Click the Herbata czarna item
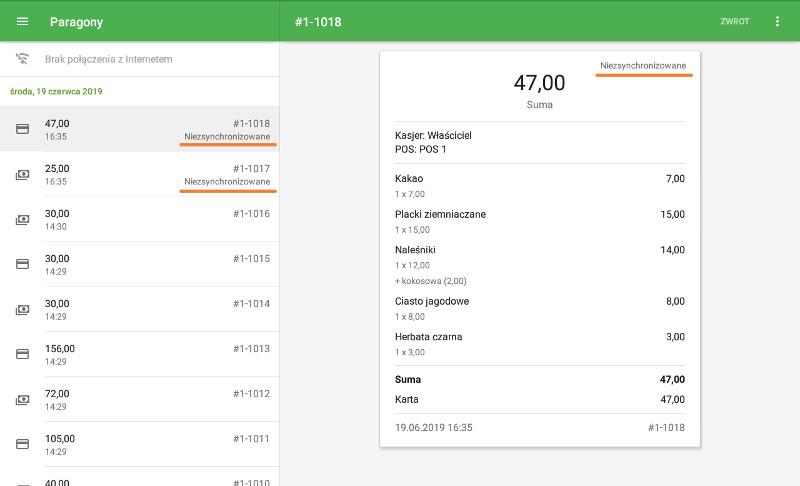This screenshot has width=800, height=486. point(429,337)
